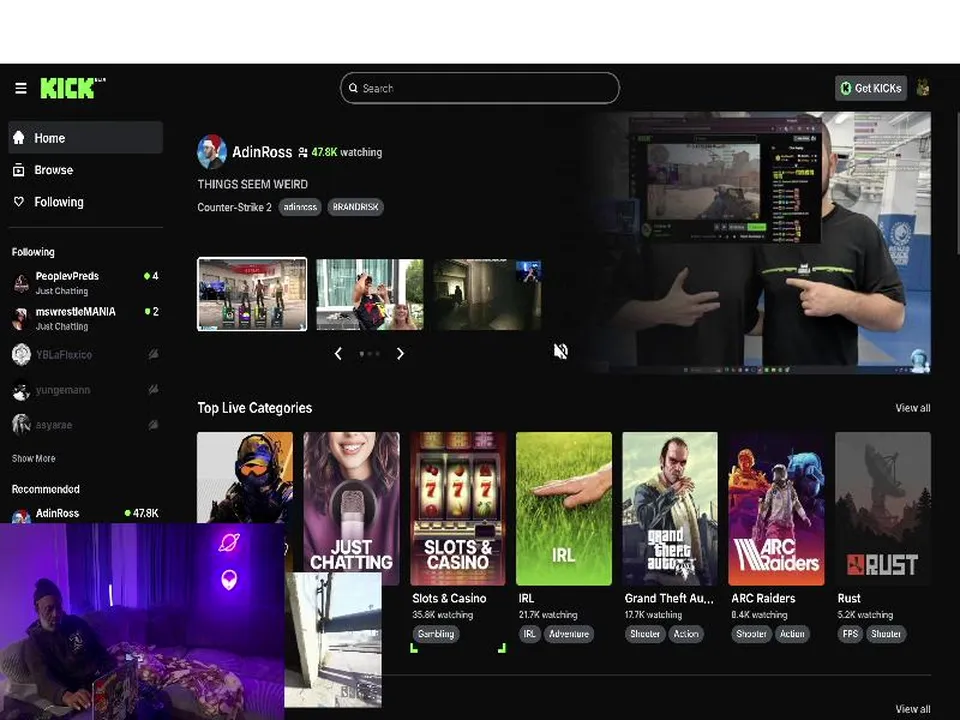The image size is (960, 720).
Task: Open the Rust category card
Action: pos(883,508)
